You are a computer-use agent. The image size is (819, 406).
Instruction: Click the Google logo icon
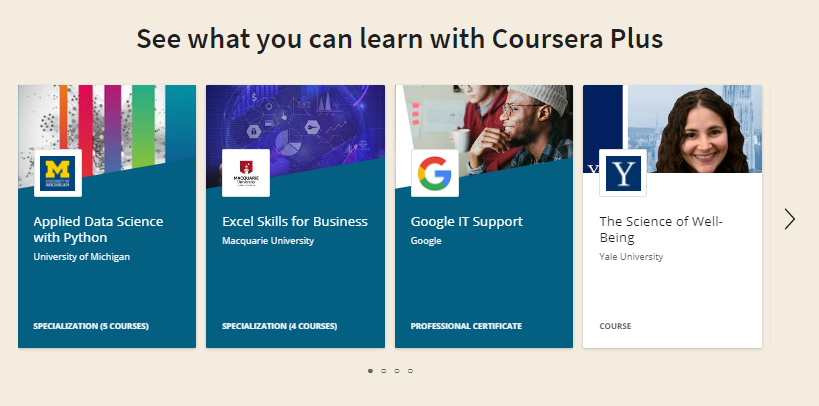point(435,173)
